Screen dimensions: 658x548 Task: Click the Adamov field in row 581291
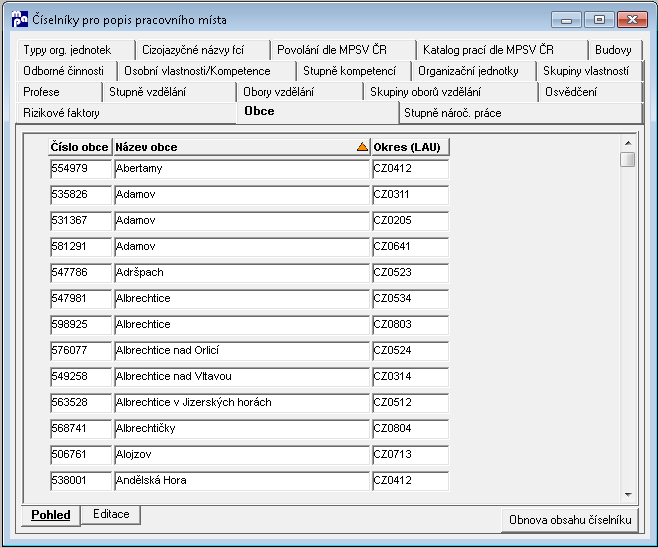pos(242,247)
